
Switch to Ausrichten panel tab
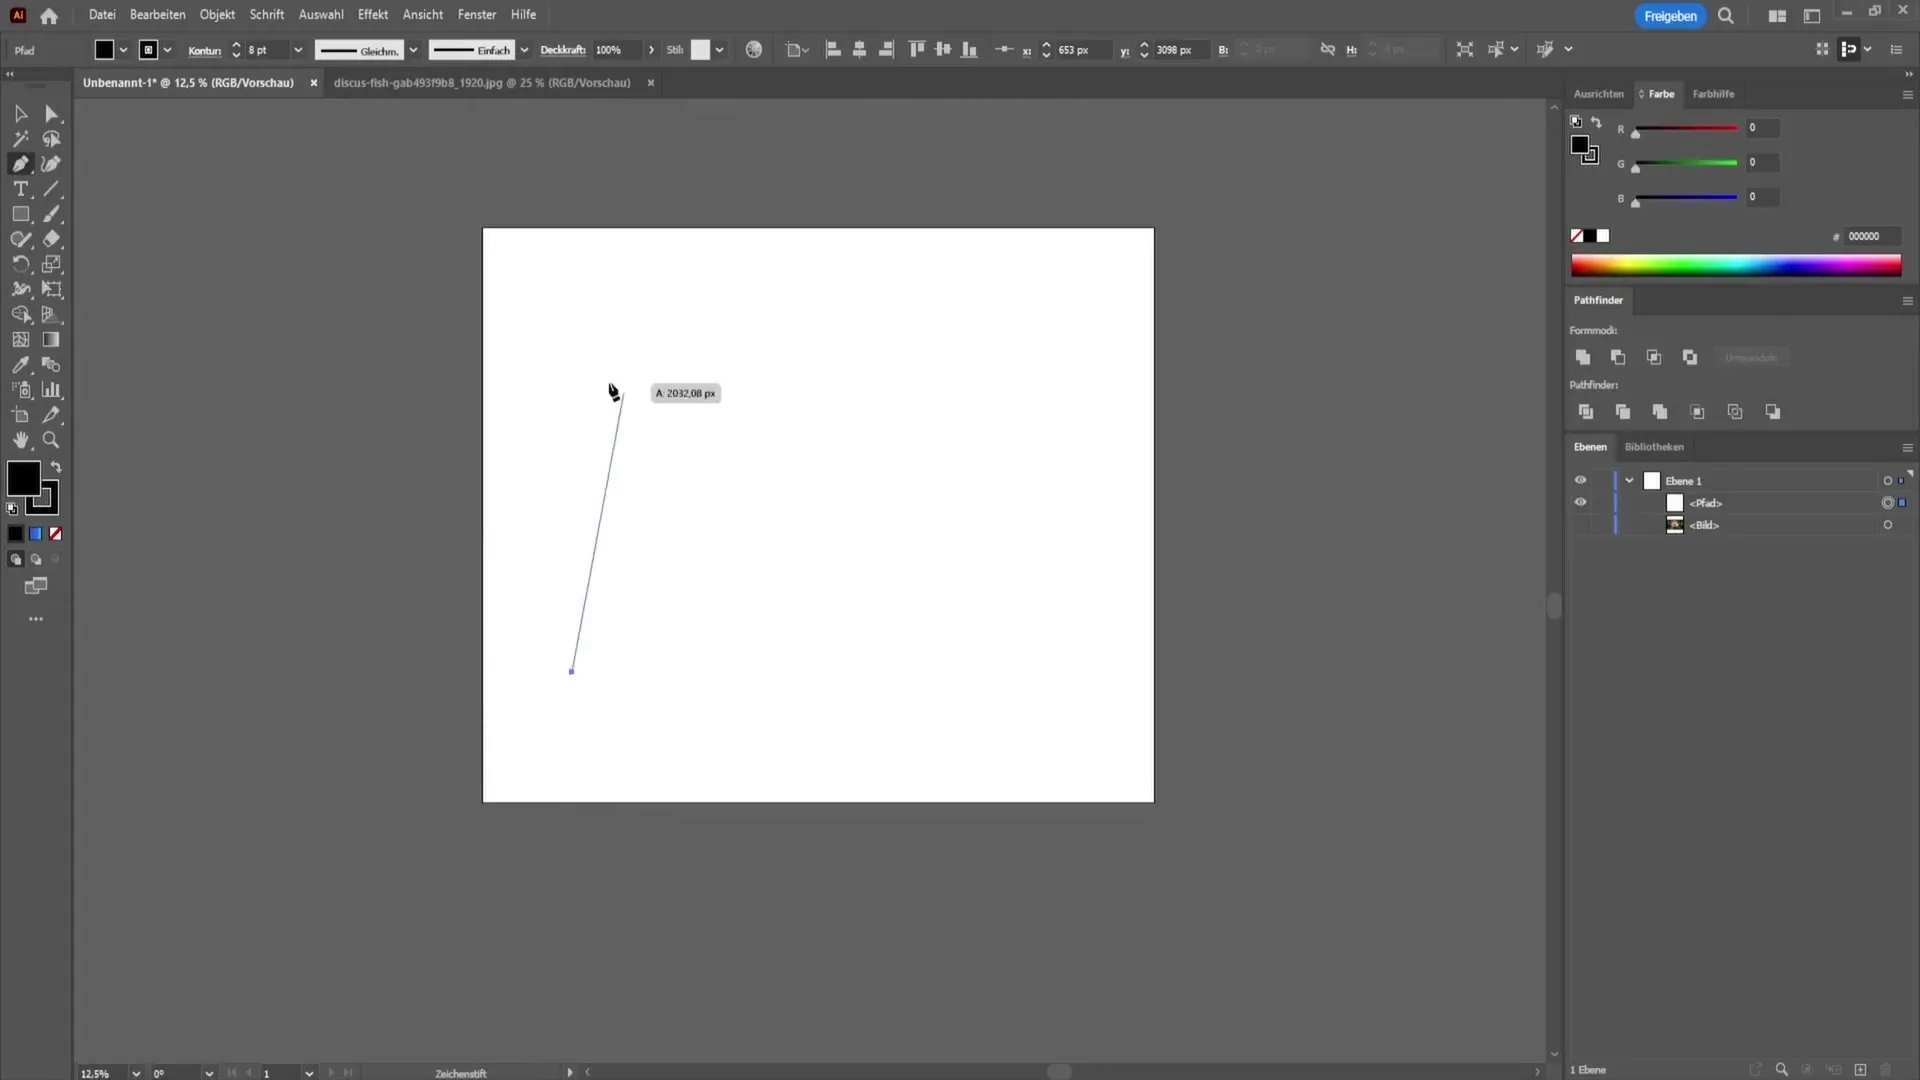pos(1598,94)
